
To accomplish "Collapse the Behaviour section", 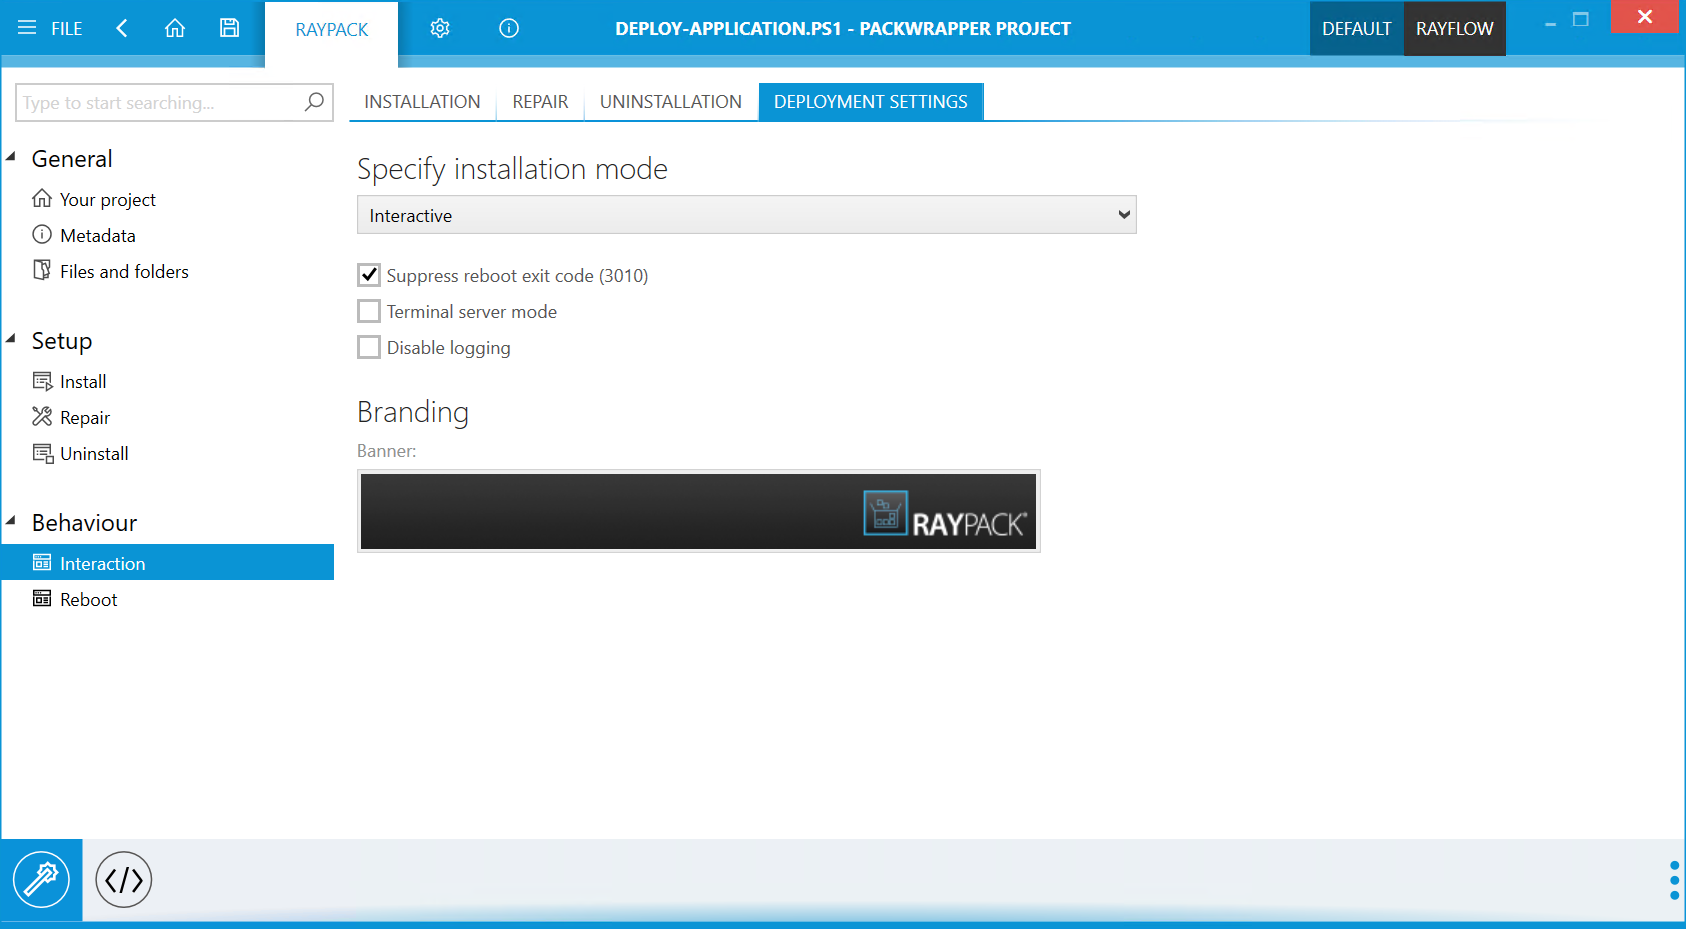I will 12,520.
